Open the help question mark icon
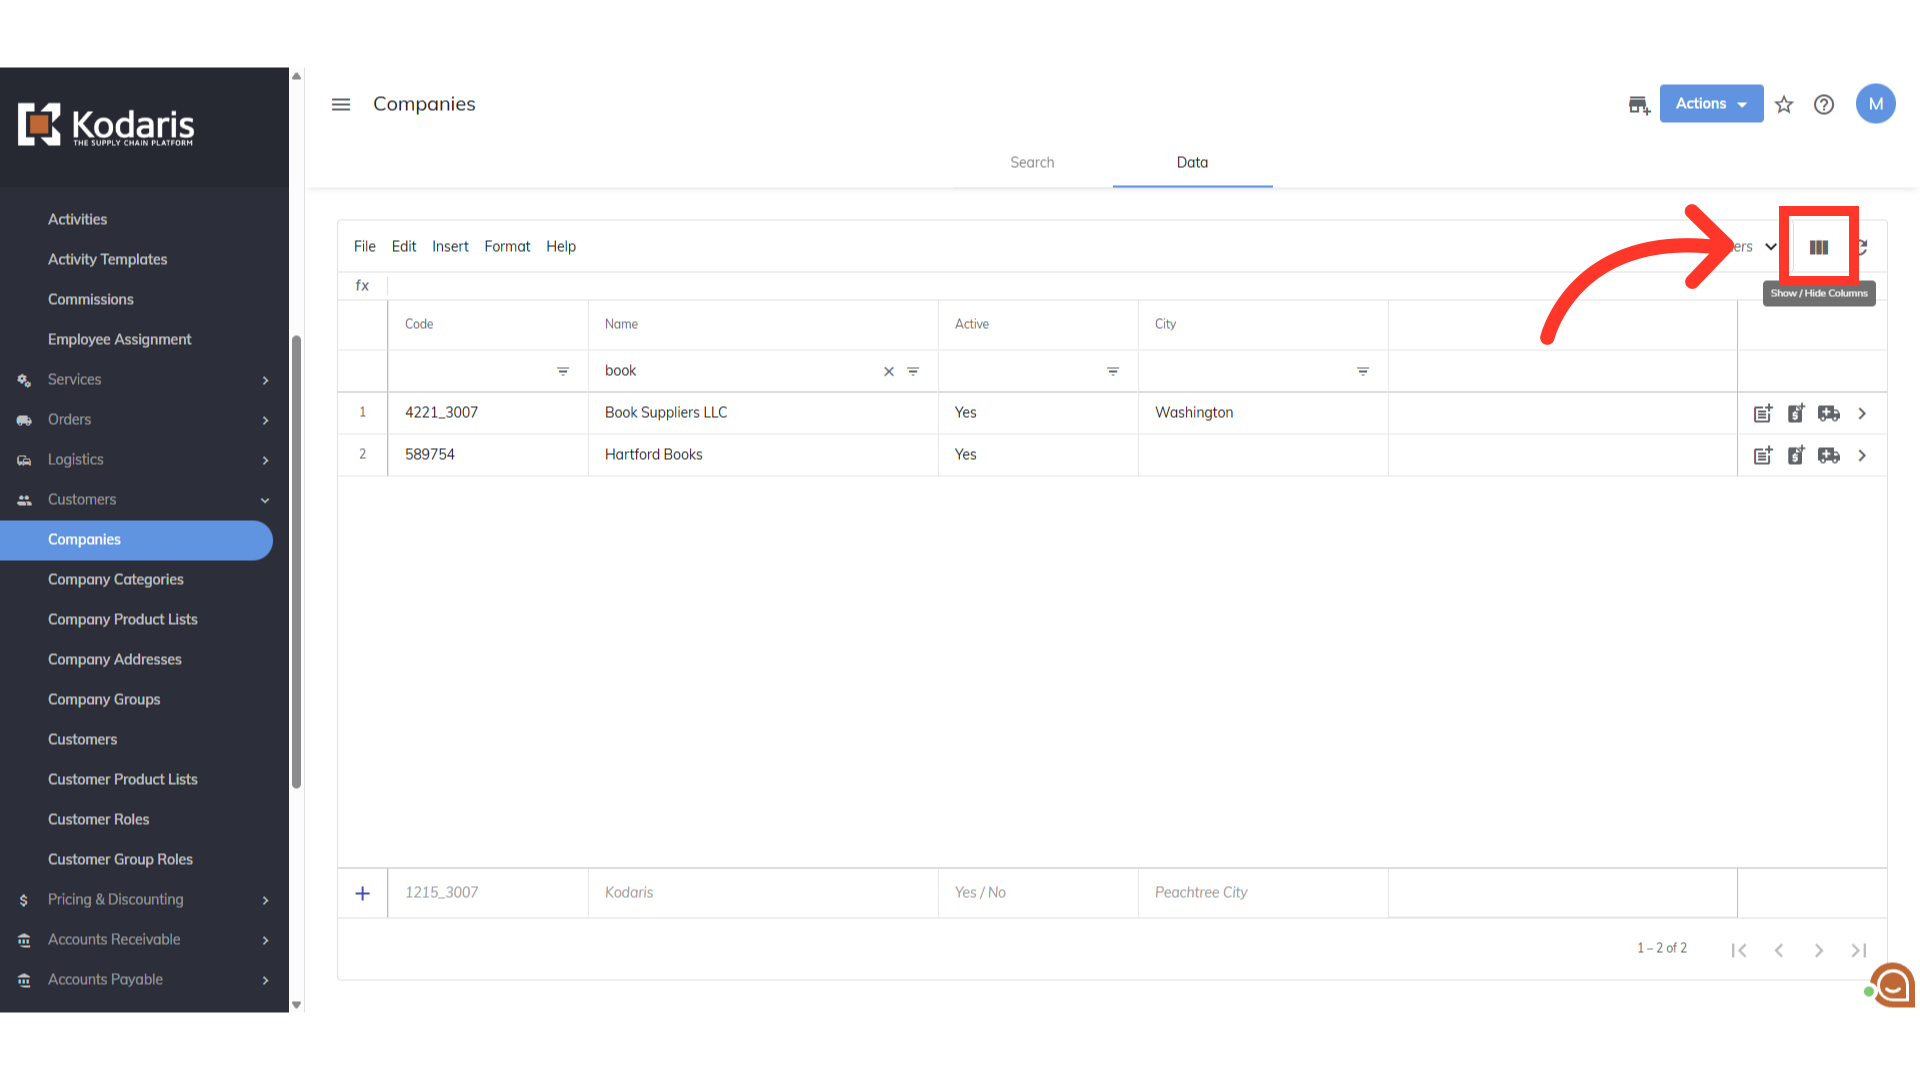 [1824, 104]
